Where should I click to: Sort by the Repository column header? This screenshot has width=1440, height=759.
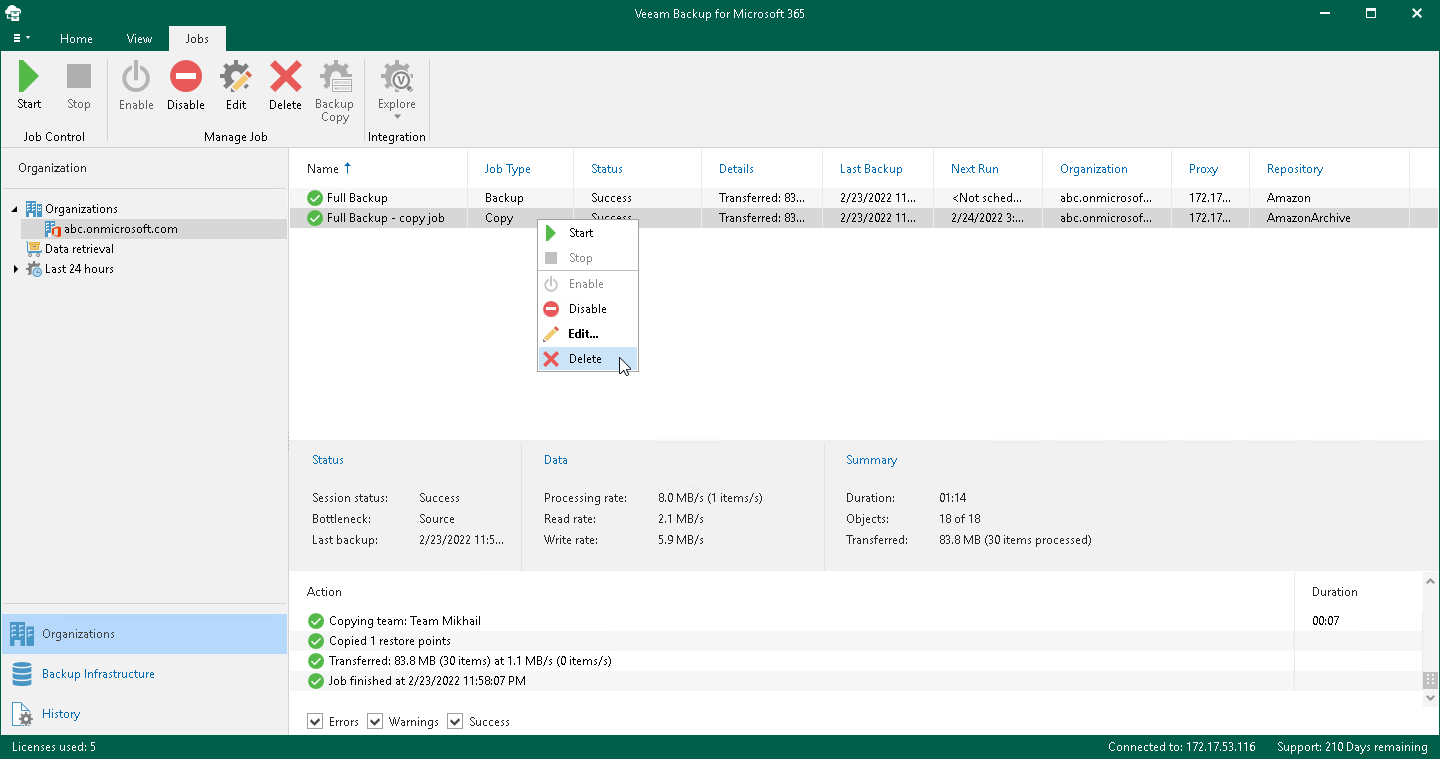click(1329, 169)
